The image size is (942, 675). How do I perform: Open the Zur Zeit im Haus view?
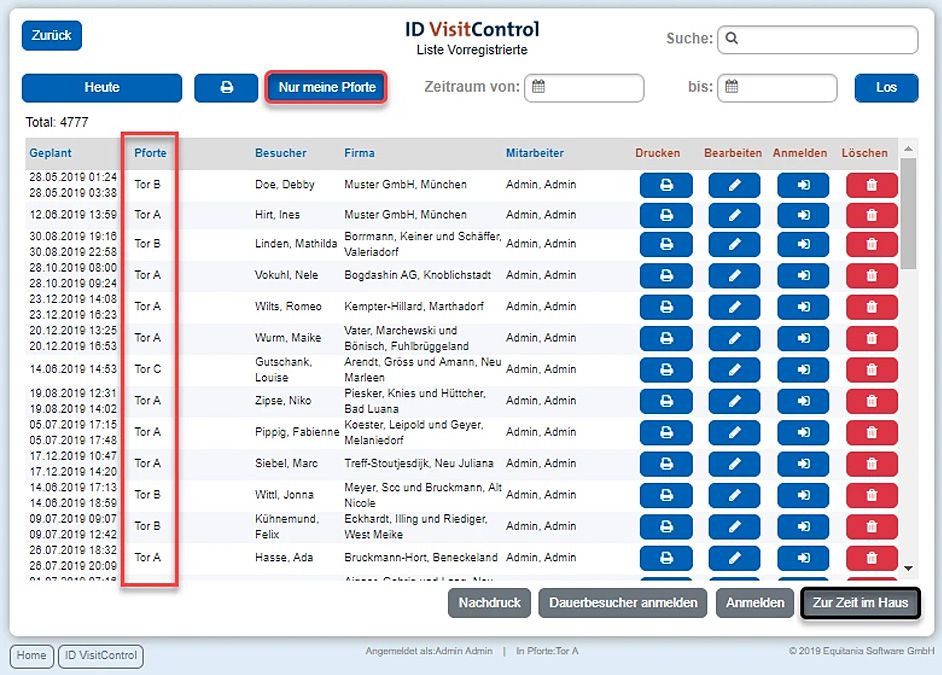(860, 603)
